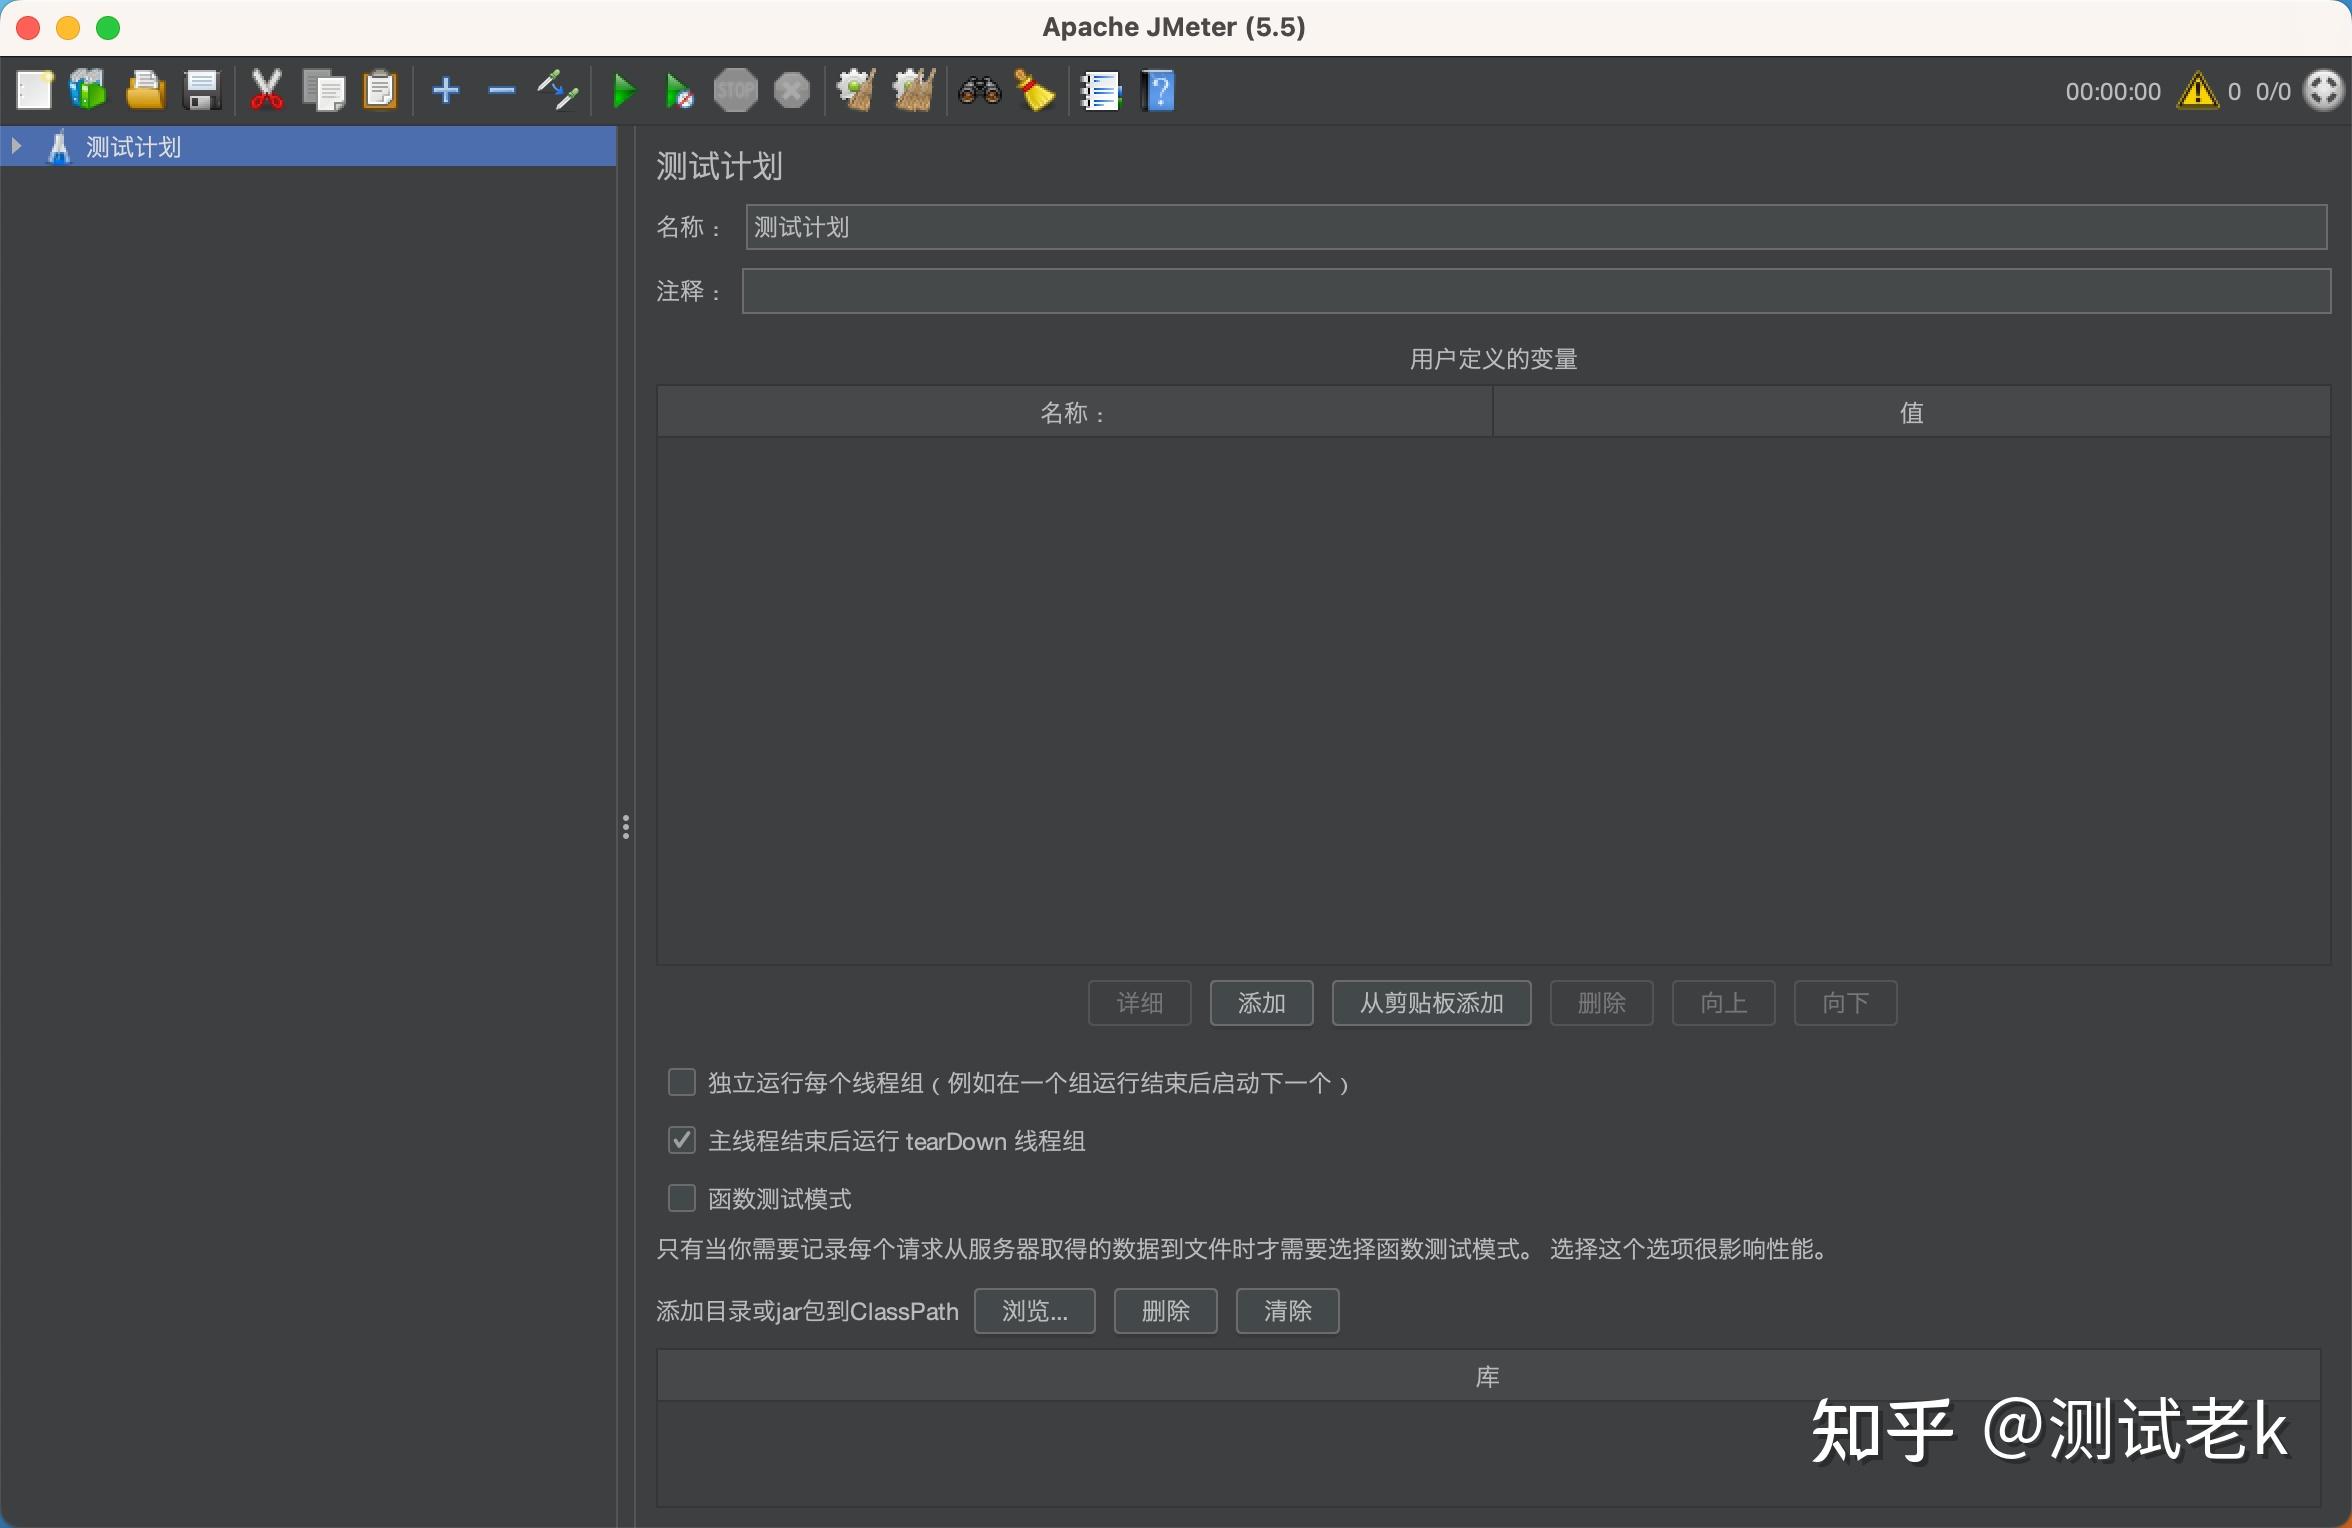Start the test with green play icon

(x=623, y=90)
